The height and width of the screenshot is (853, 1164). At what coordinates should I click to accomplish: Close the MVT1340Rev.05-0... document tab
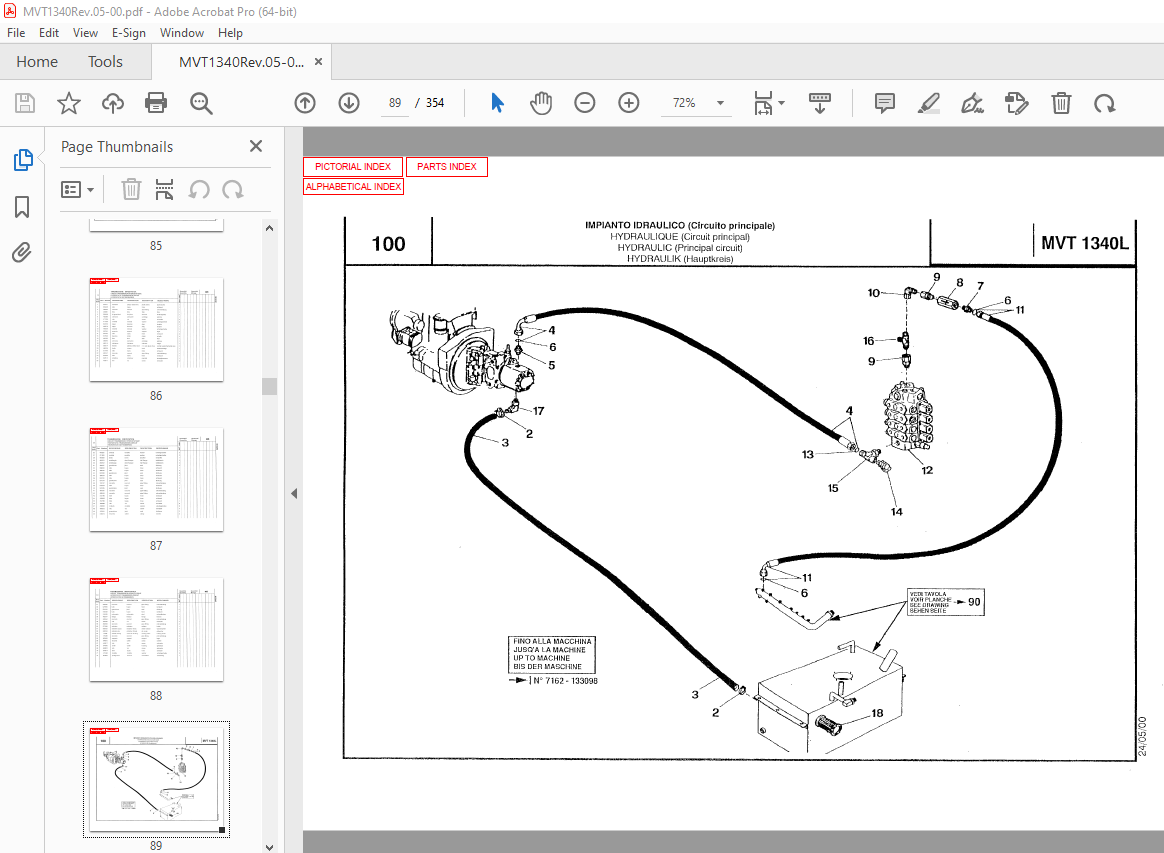(x=318, y=62)
